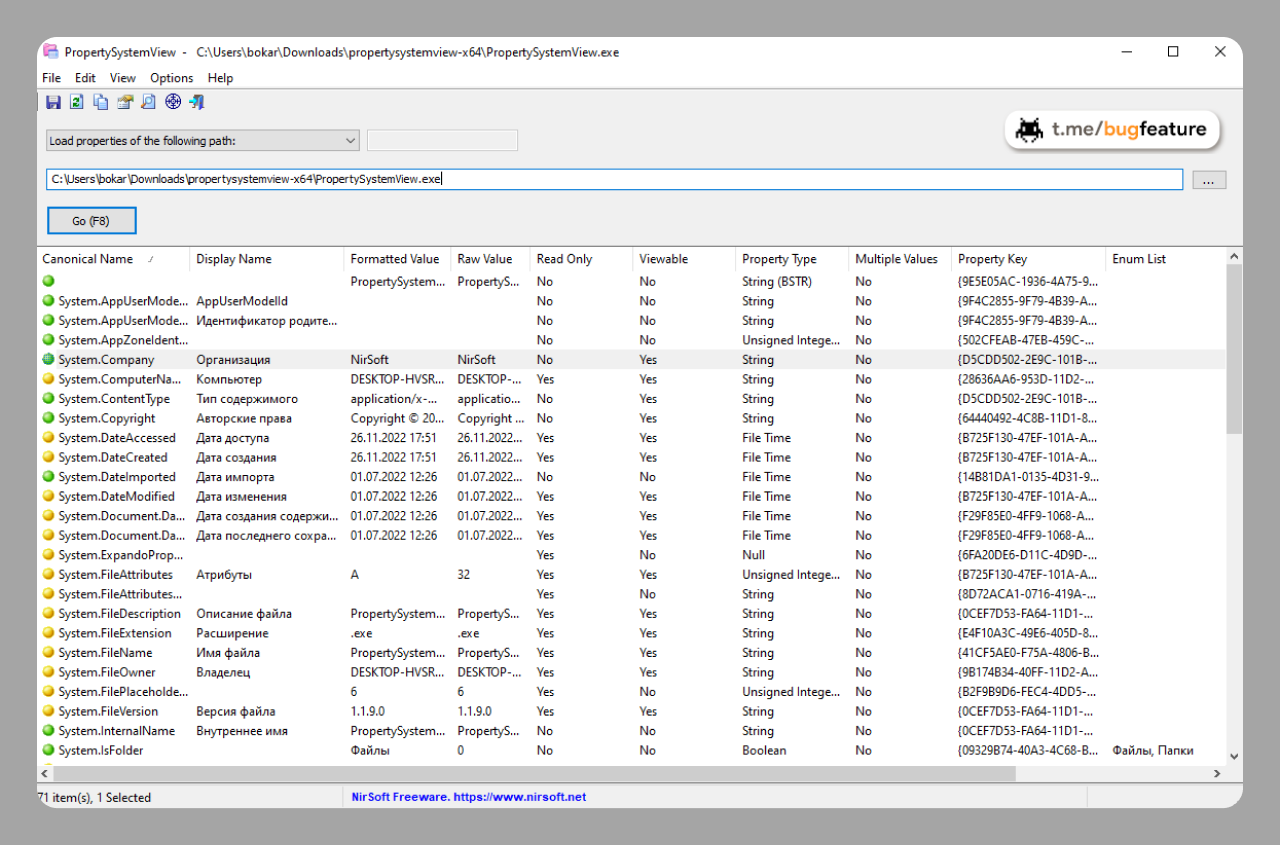Click the Go (F8) button

[91, 221]
